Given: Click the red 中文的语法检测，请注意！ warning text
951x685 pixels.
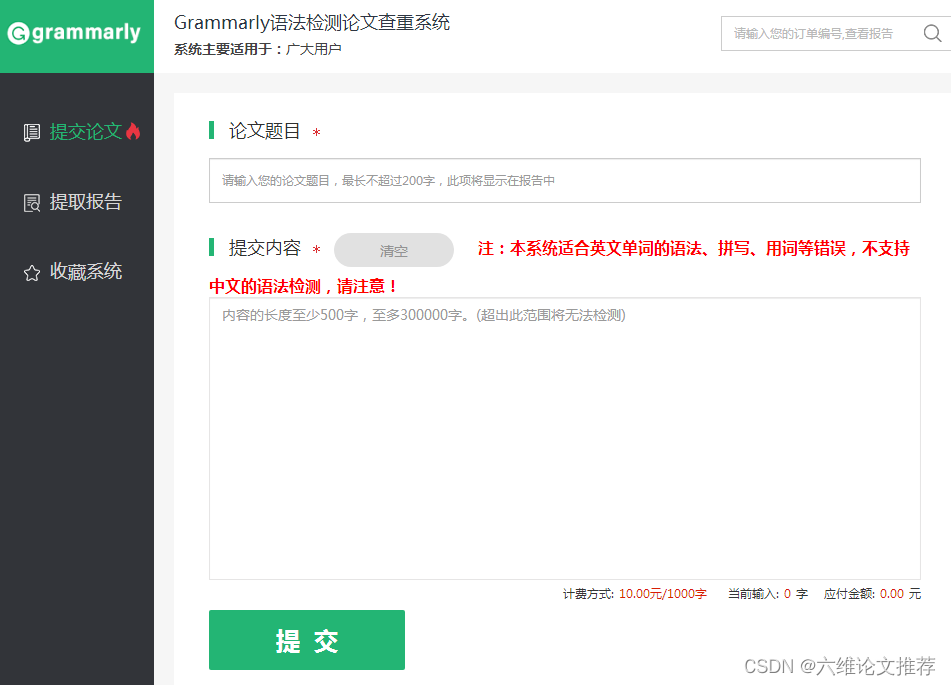Looking at the screenshot, I should coord(304,286).
